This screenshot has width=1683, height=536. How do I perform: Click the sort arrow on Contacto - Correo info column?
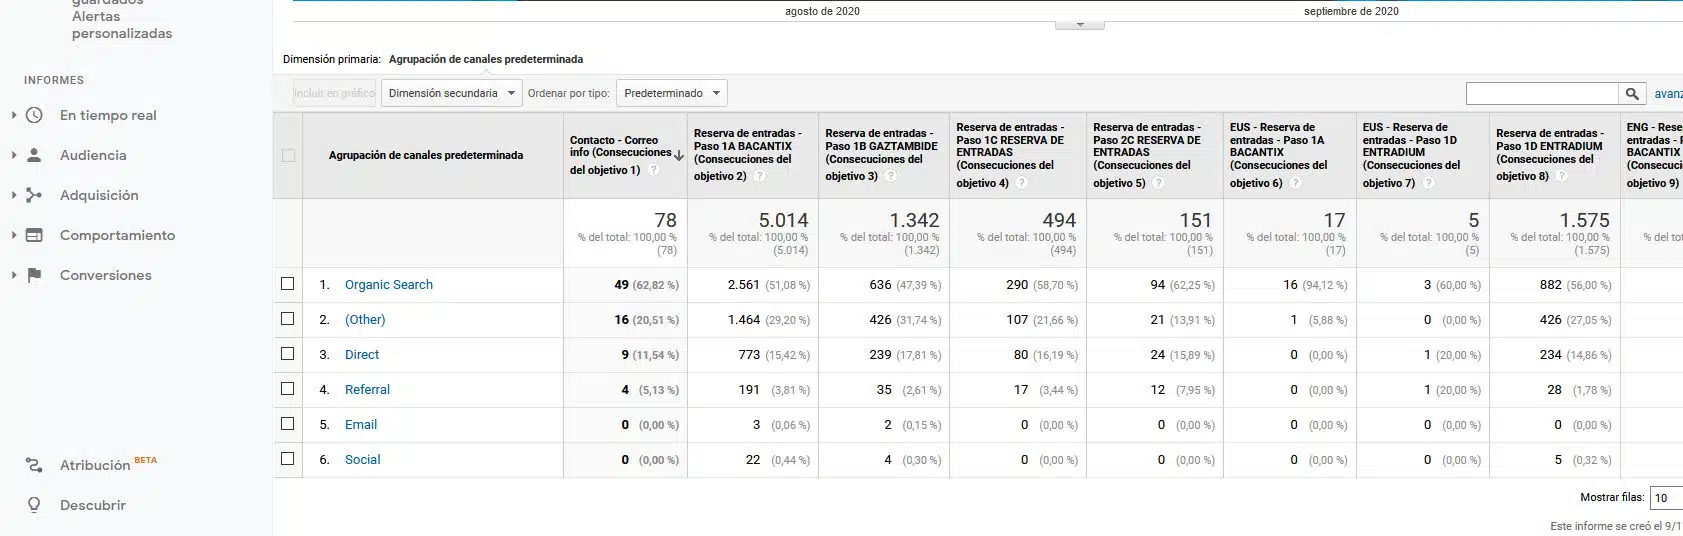679,155
